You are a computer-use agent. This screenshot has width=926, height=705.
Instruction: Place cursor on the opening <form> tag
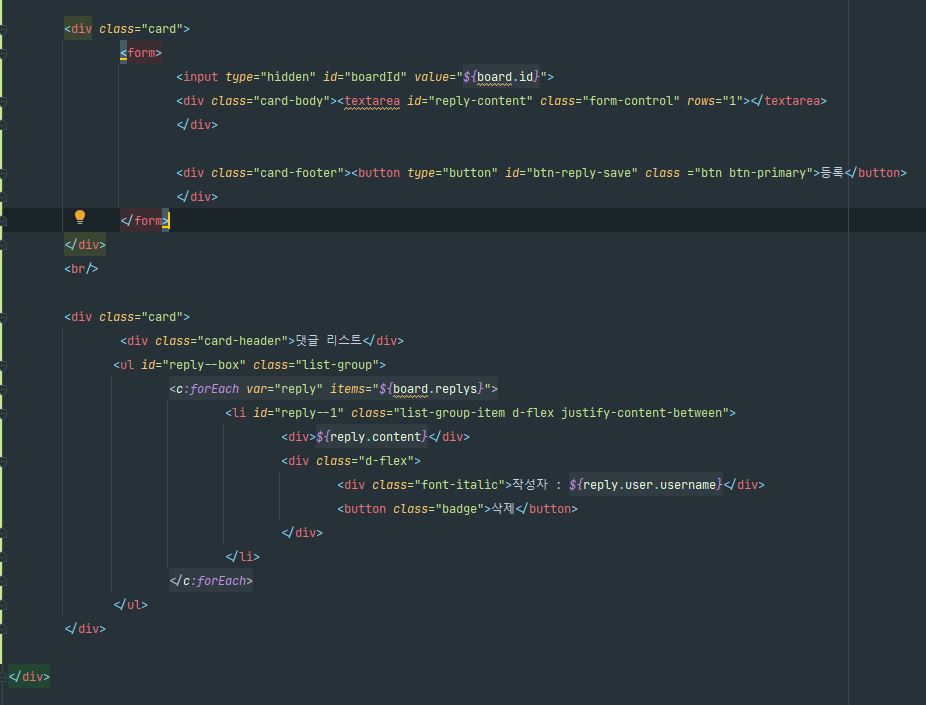141,53
